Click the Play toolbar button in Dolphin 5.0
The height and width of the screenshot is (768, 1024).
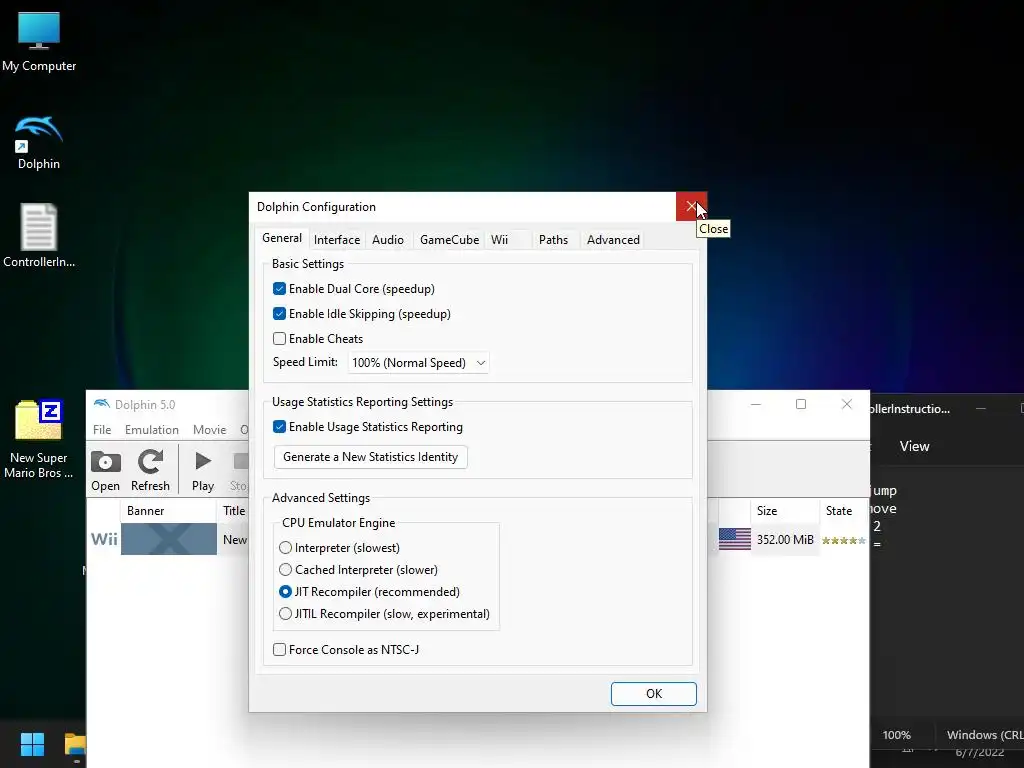(x=203, y=470)
